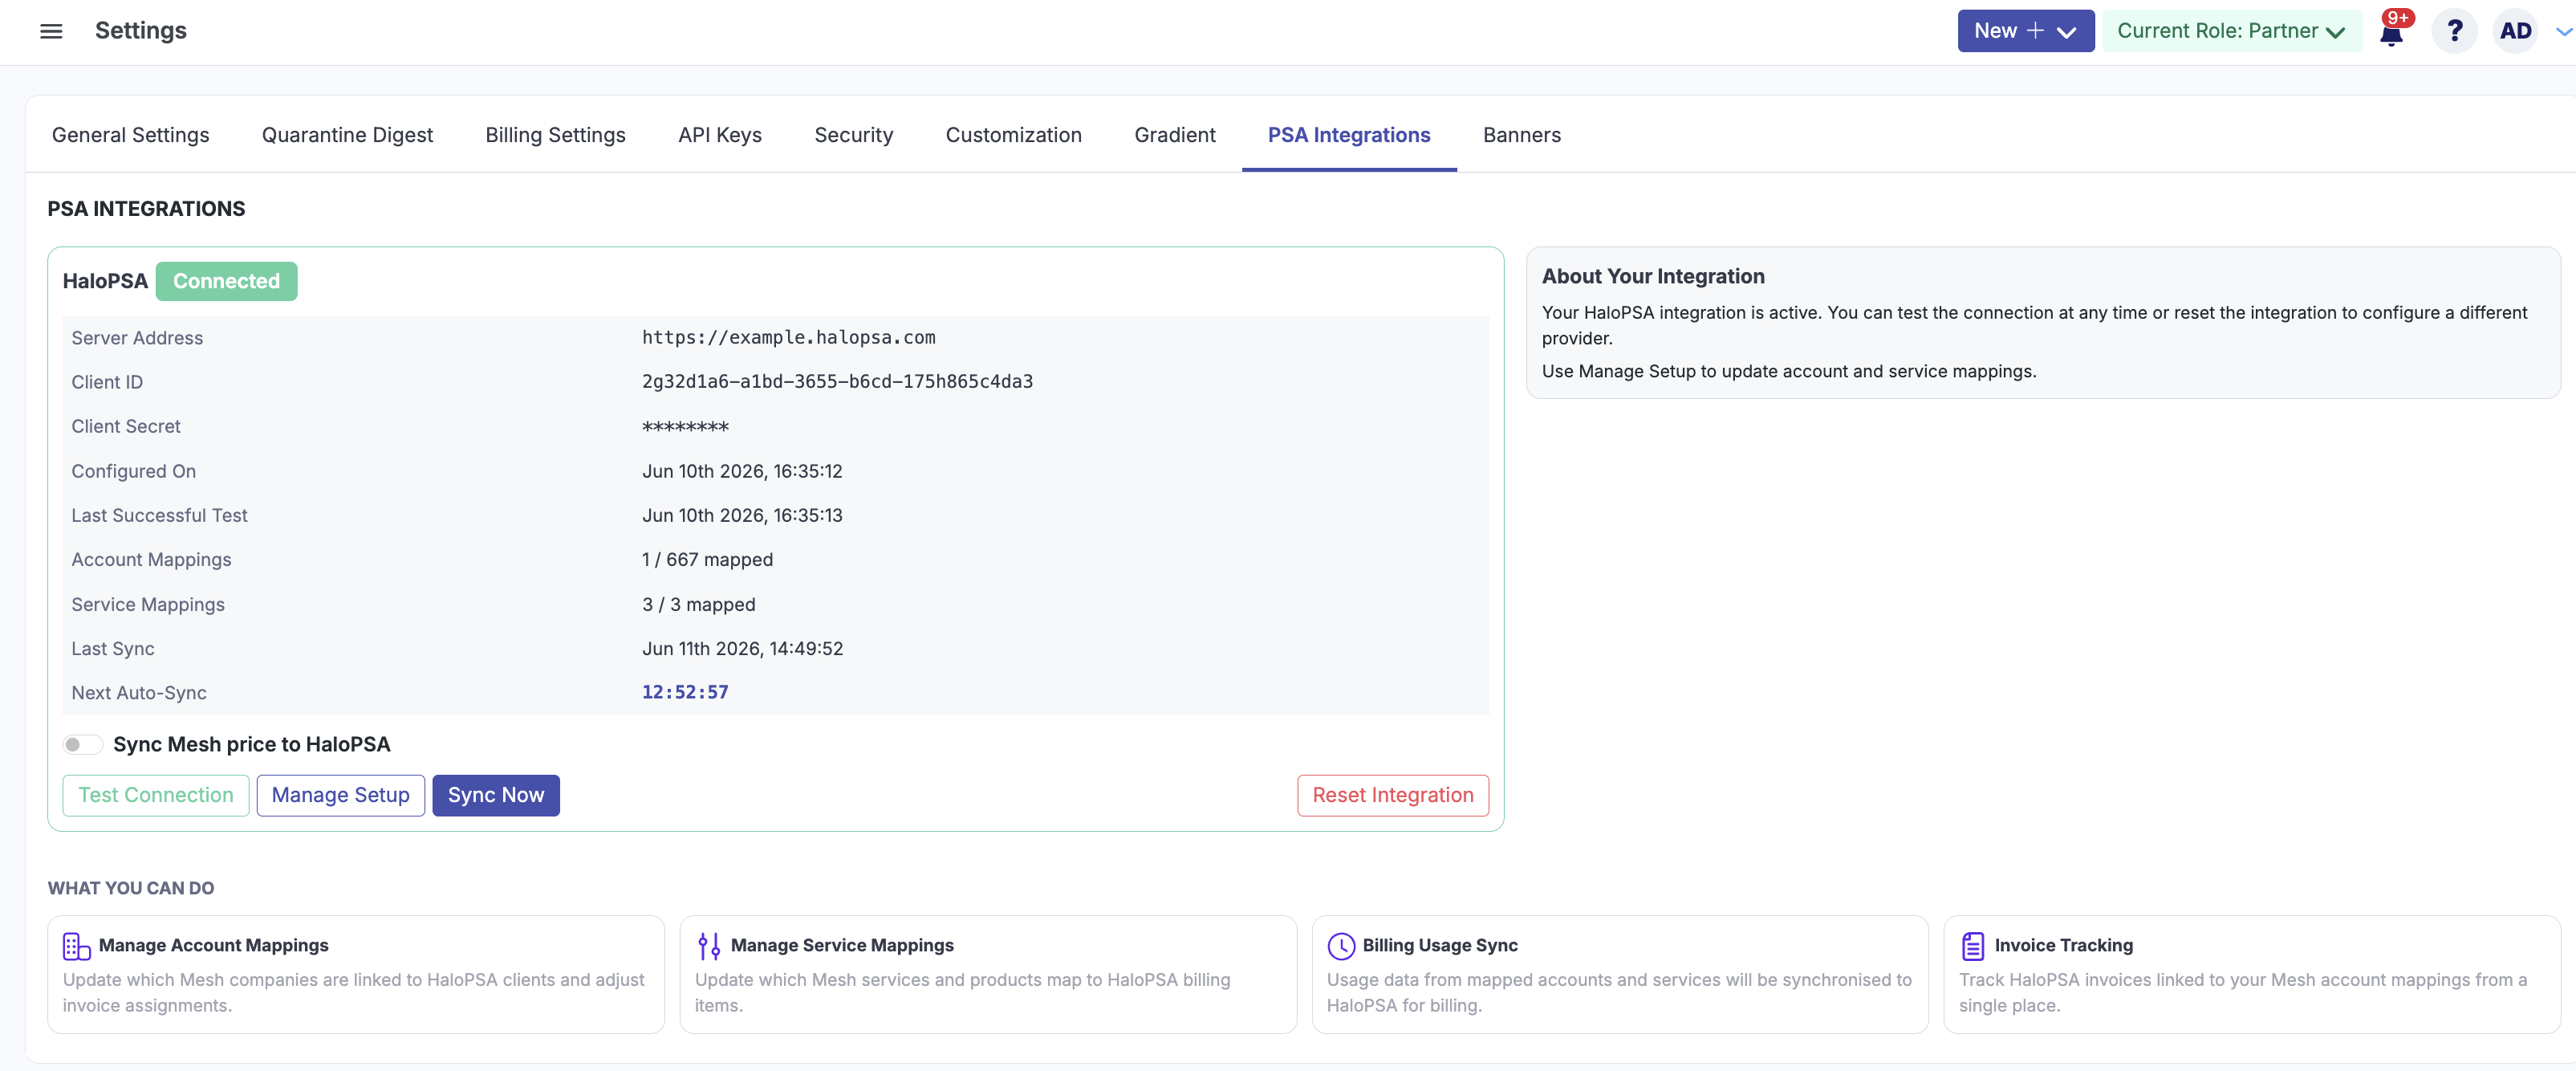Click the Invoice Tracking document icon
This screenshot has height=1071, width=2576.
1973,946
